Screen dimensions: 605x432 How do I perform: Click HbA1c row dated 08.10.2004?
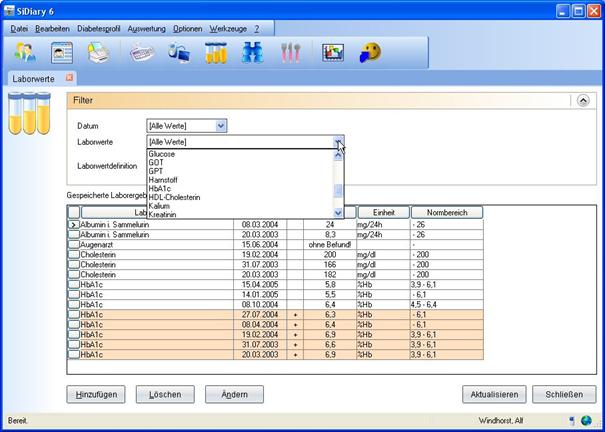click(x=275, y=305)
